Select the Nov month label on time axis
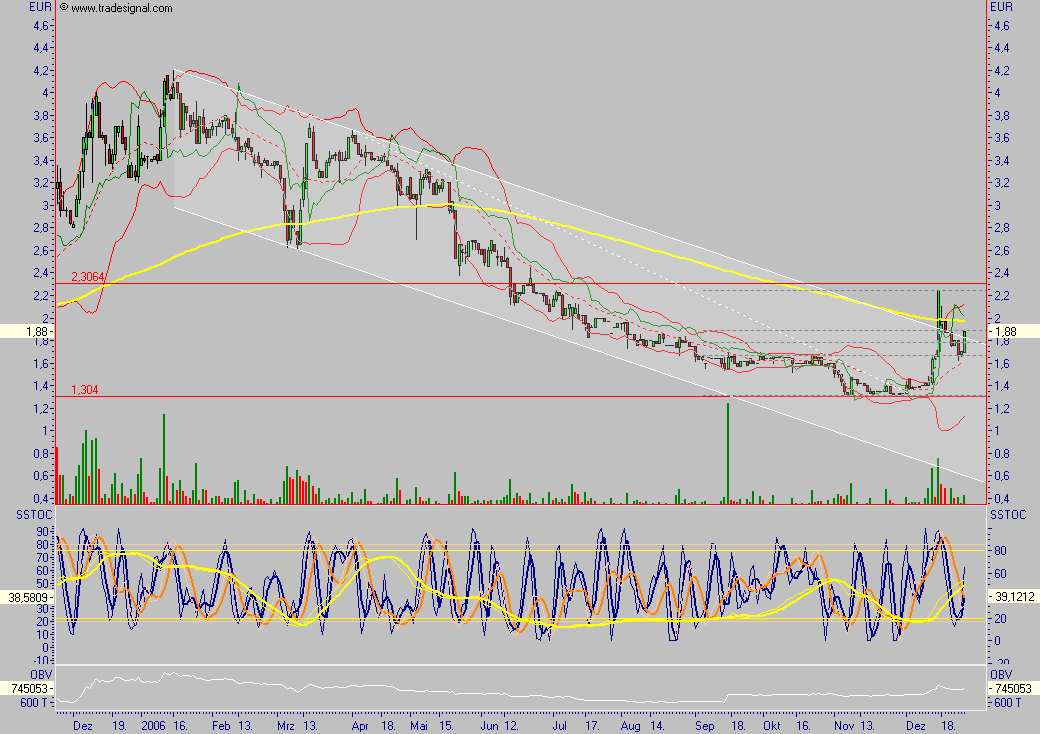Screen dimensions: 1040x734 [844, 725]
